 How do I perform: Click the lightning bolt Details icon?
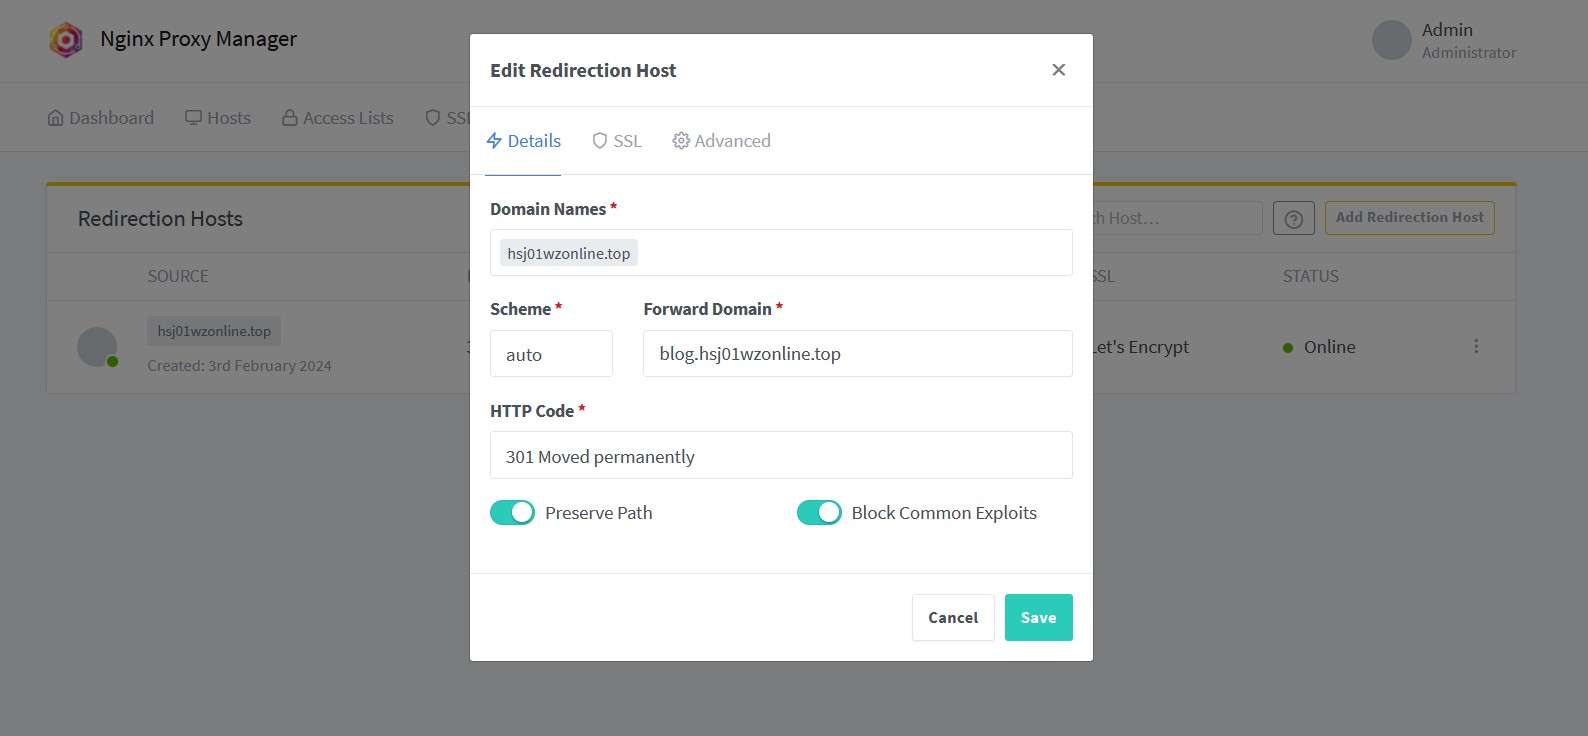tap(494, 141)
